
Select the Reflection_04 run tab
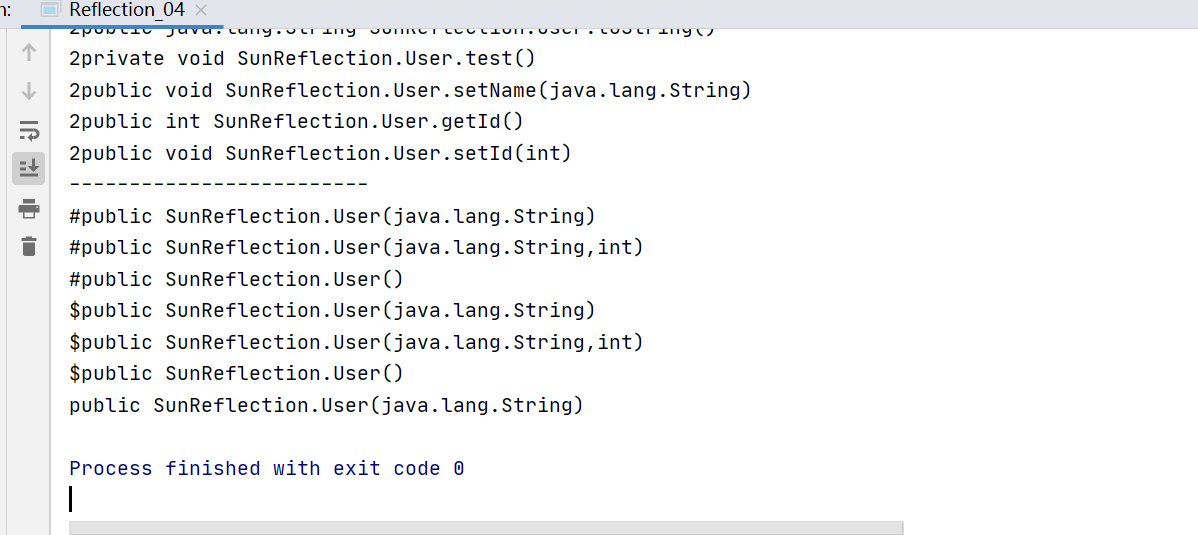(126, 11)
